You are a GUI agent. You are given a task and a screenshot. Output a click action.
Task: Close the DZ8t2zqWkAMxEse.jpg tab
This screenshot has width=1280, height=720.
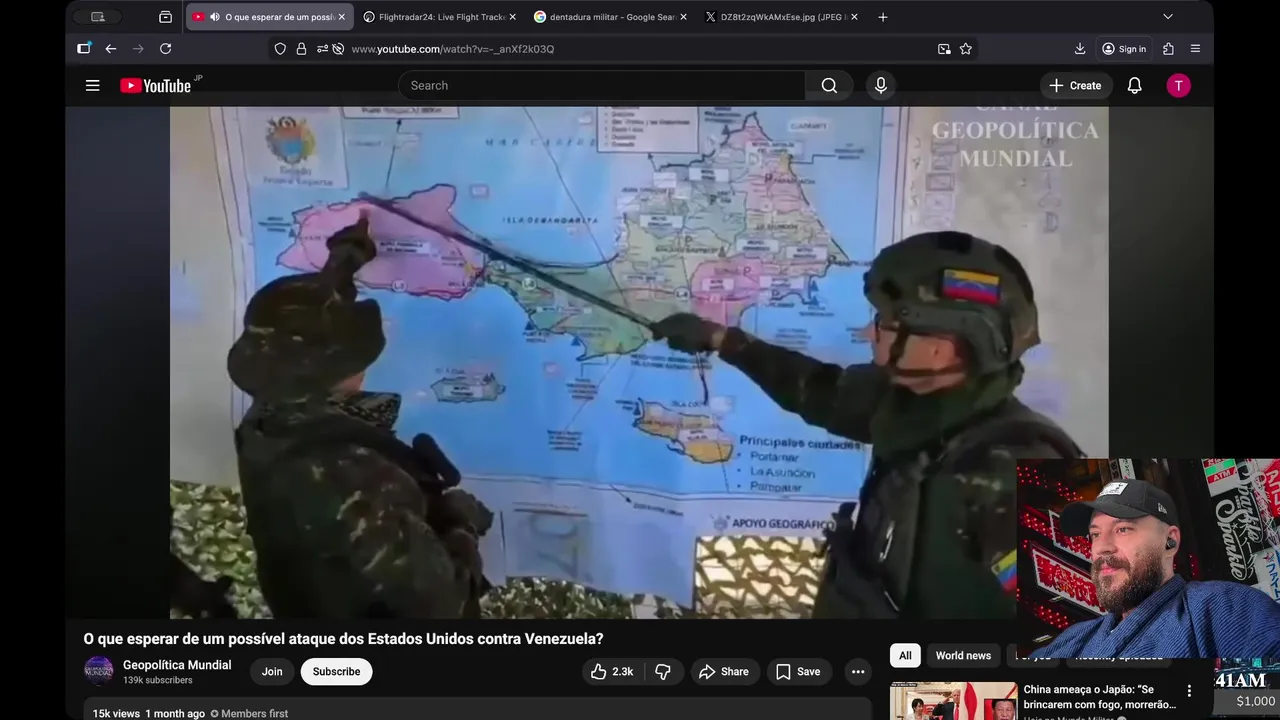point(854,17)
